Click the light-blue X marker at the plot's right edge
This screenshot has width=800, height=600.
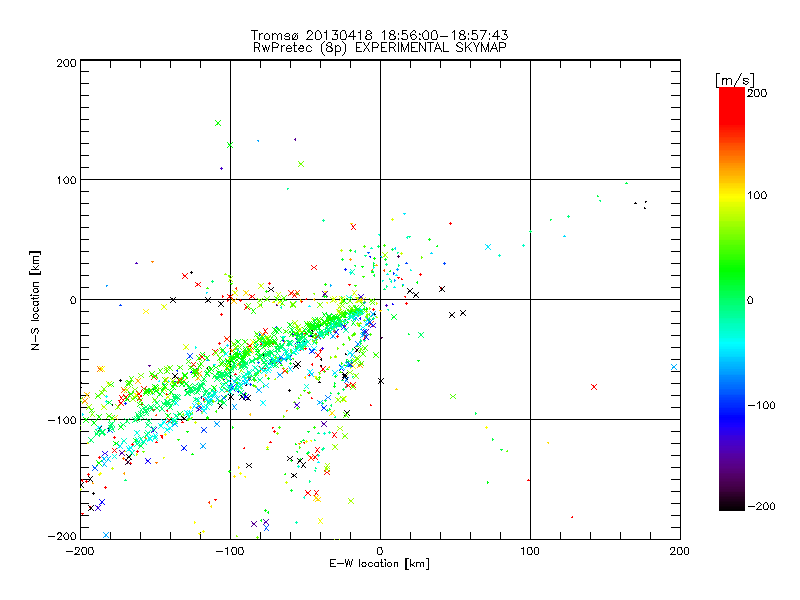click(674, 367)
